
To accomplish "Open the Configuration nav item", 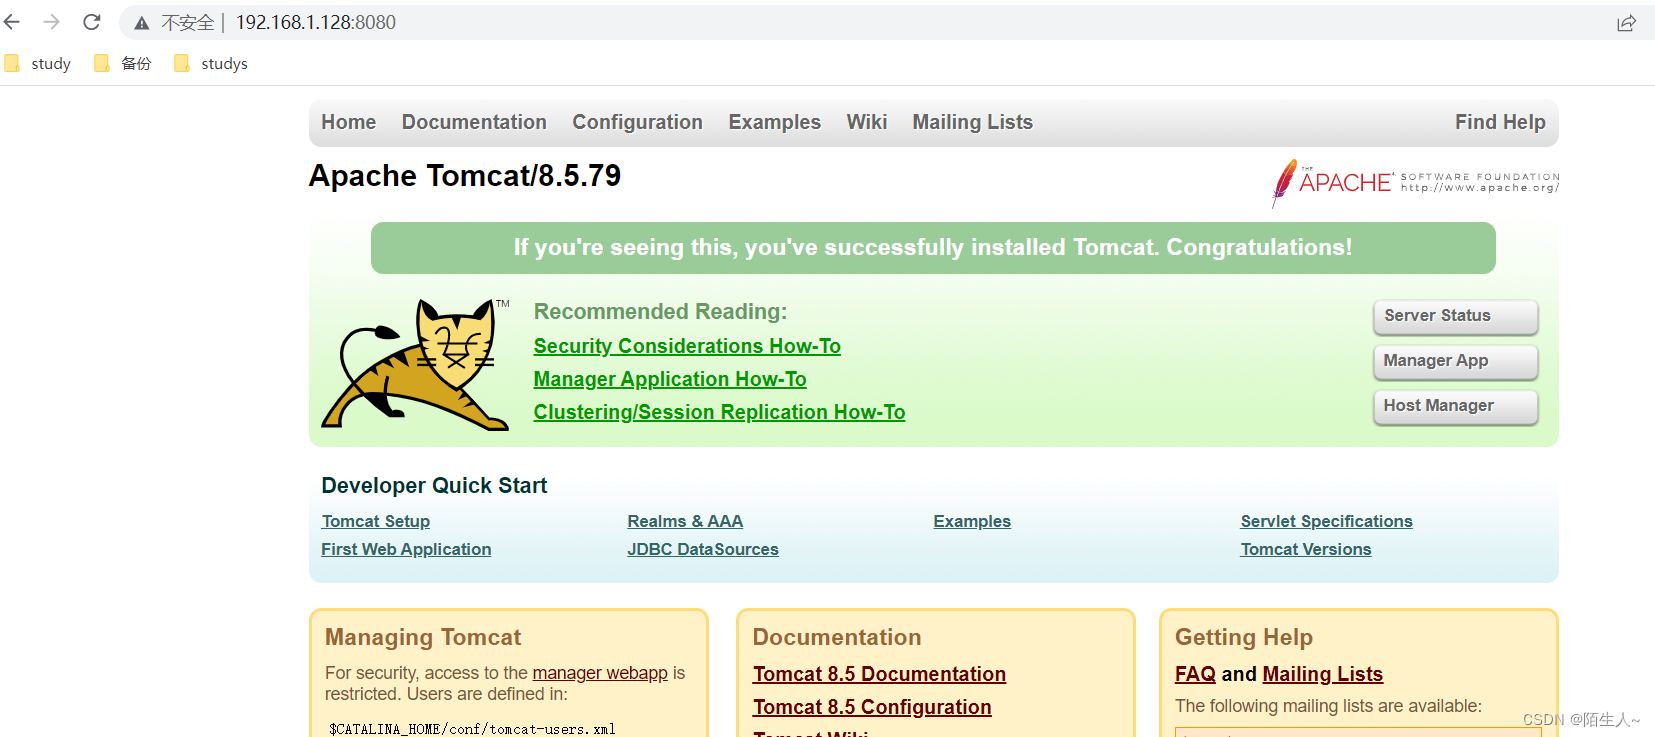I will click(637, 122).
